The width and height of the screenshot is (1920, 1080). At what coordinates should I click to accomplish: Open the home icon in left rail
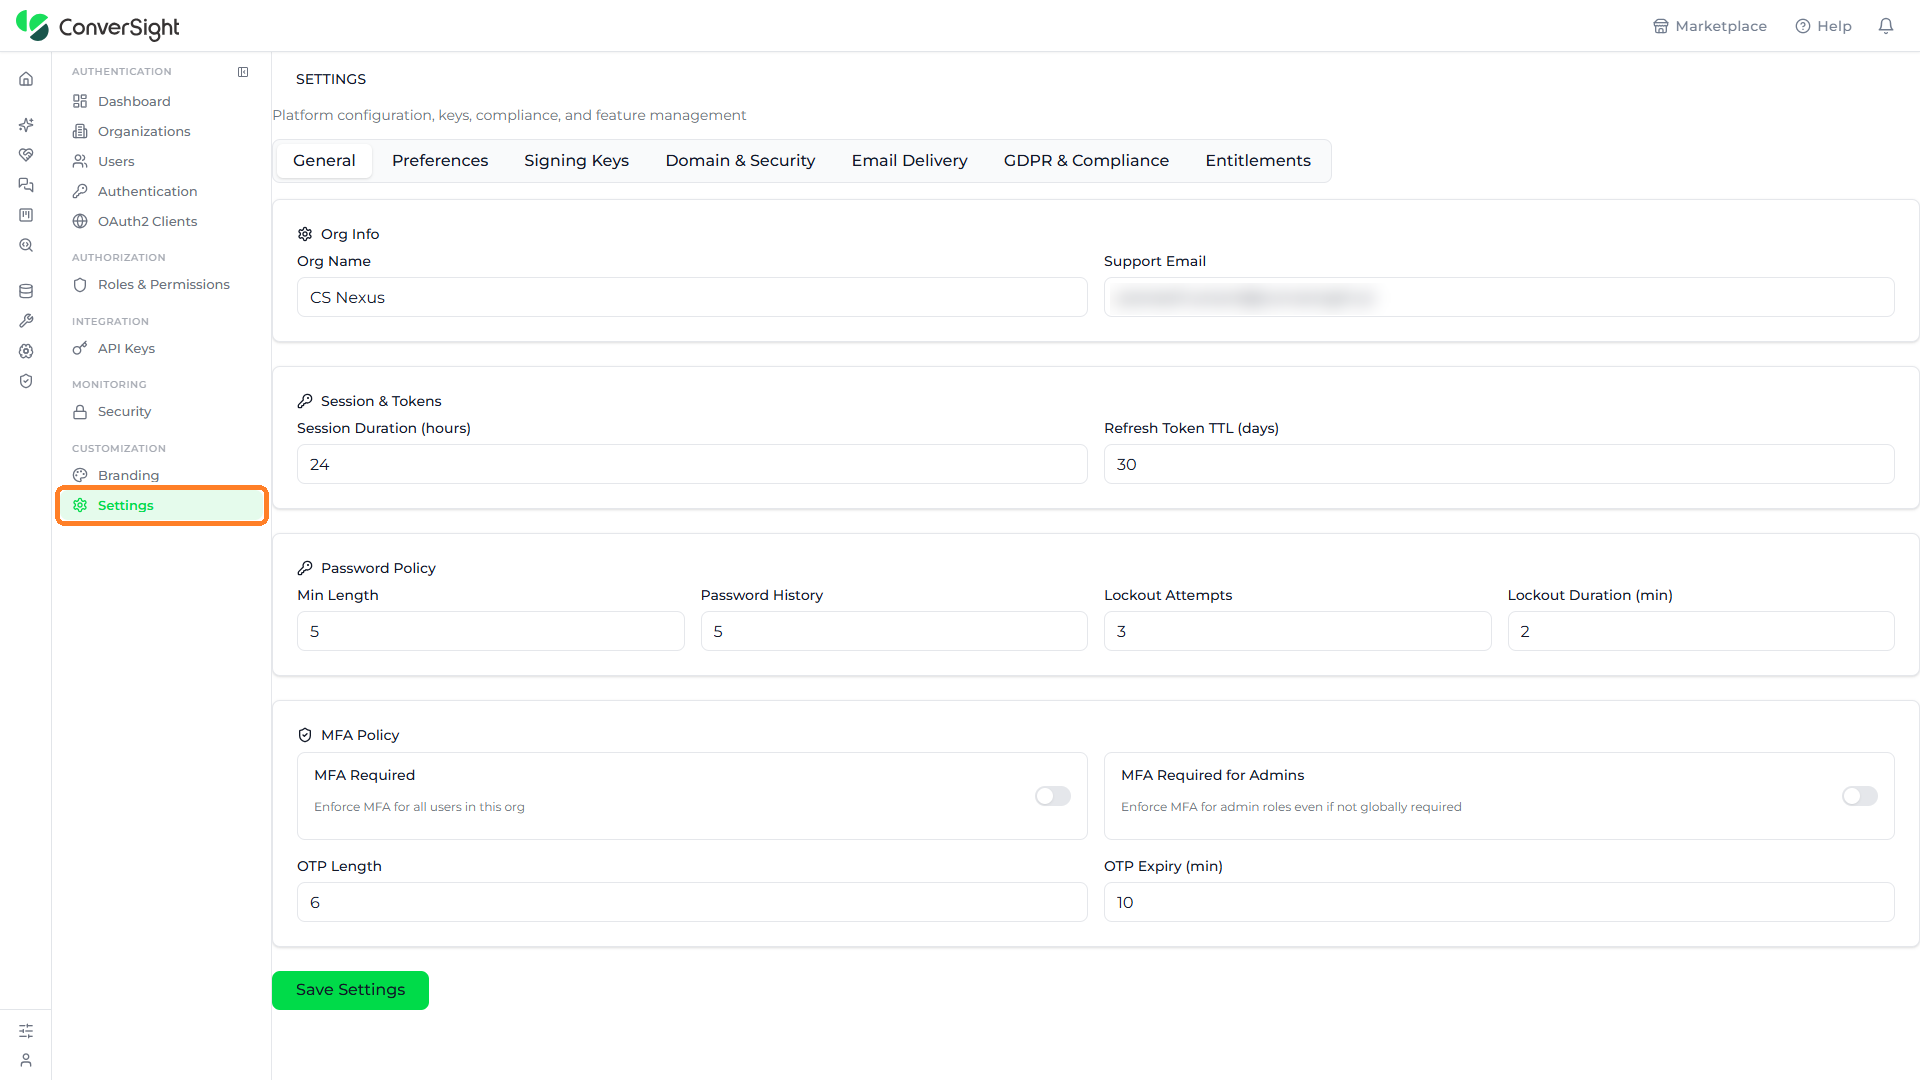click(x=26, y=79)
